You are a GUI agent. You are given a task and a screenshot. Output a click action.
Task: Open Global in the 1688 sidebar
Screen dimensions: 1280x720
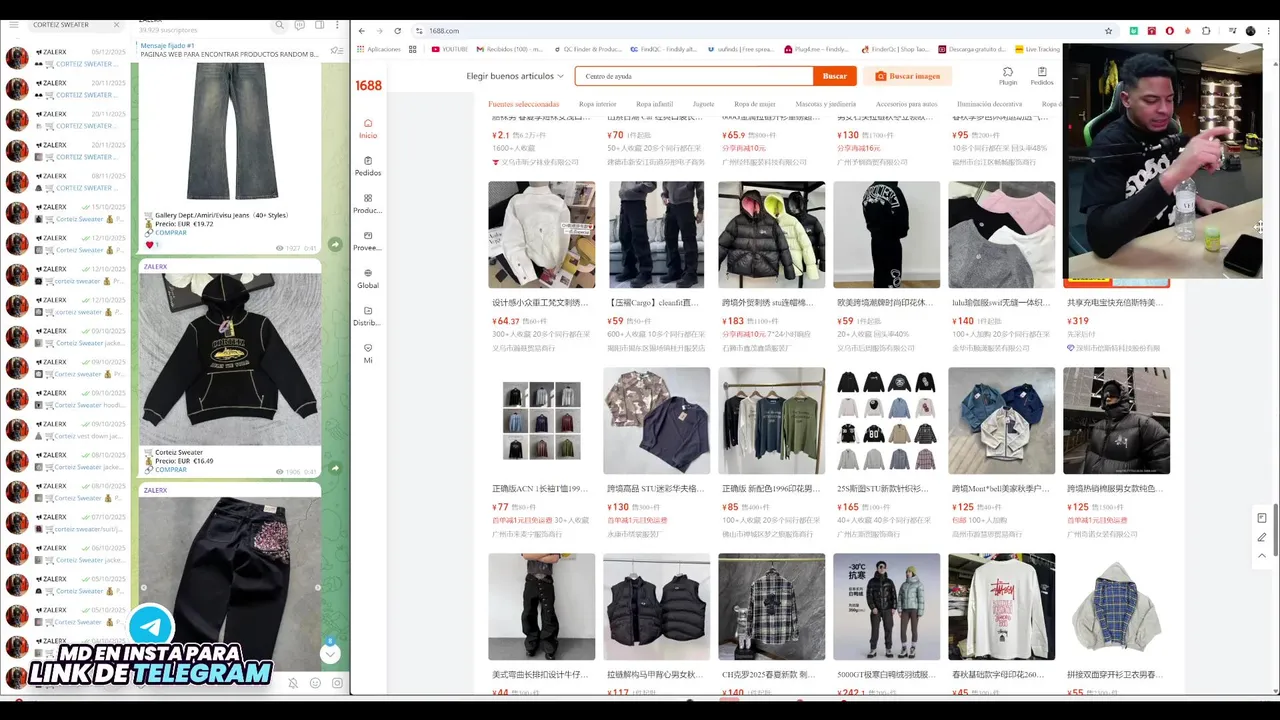(x=368, y=278)
